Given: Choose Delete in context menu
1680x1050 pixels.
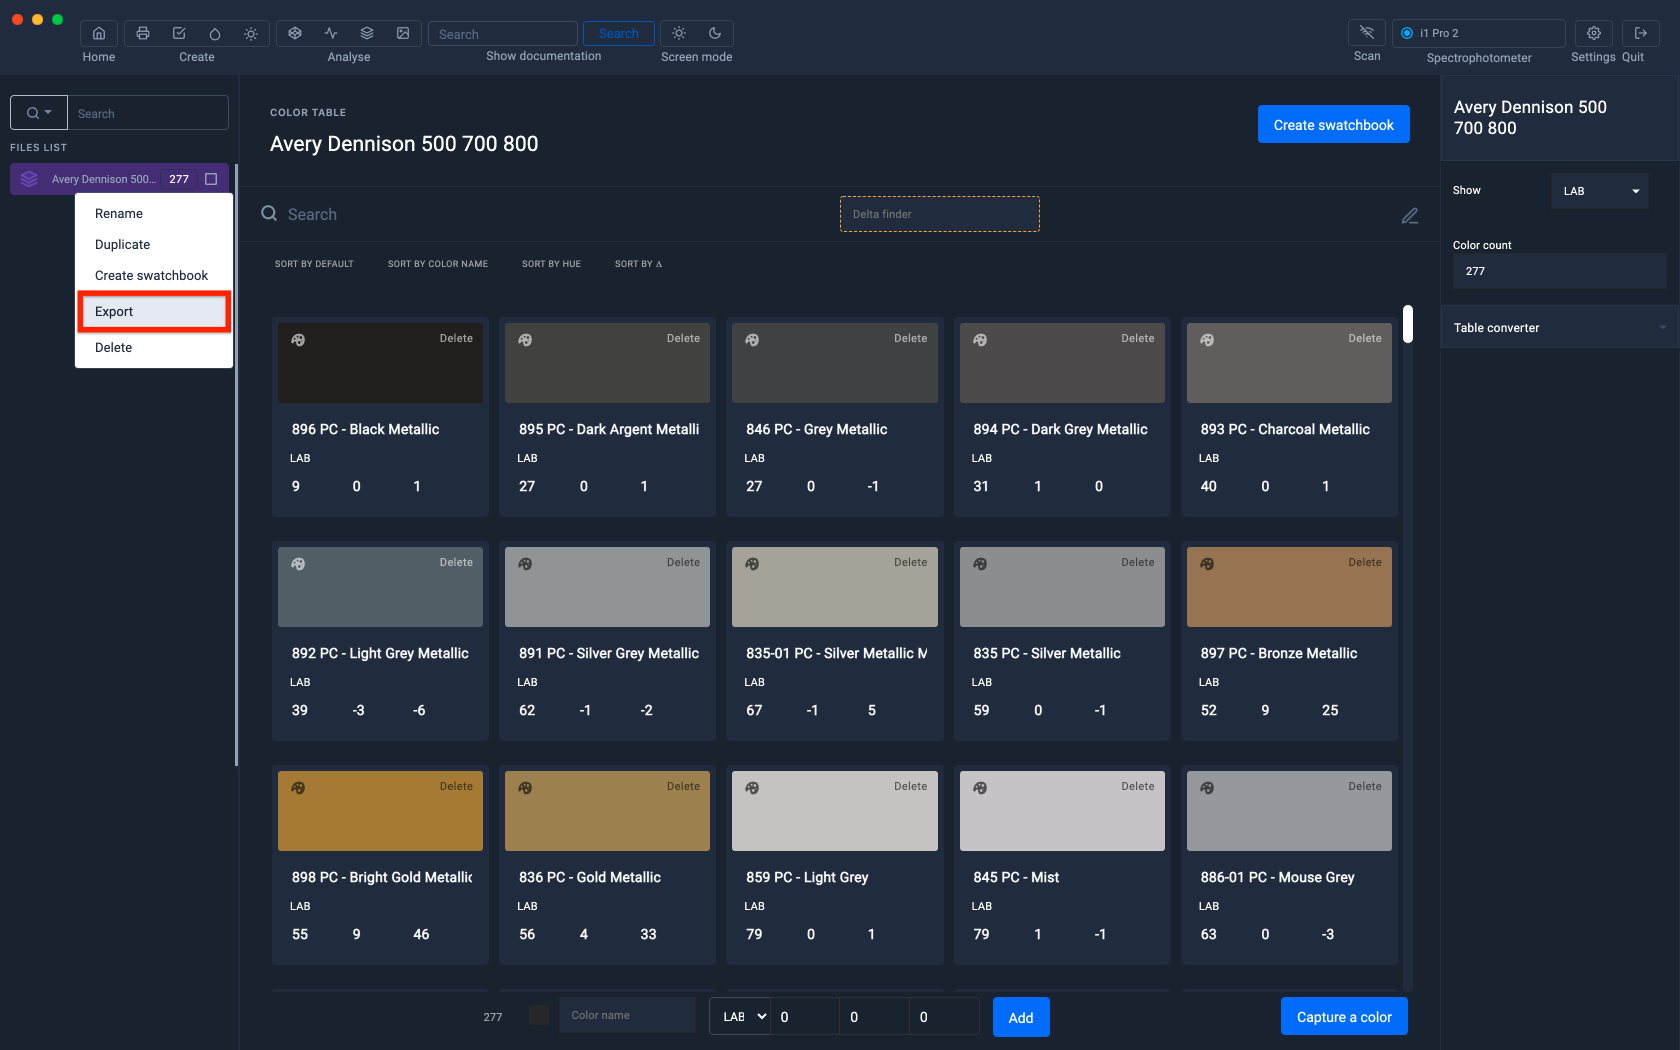Looking at the screenshot, I should click(113, 347).
